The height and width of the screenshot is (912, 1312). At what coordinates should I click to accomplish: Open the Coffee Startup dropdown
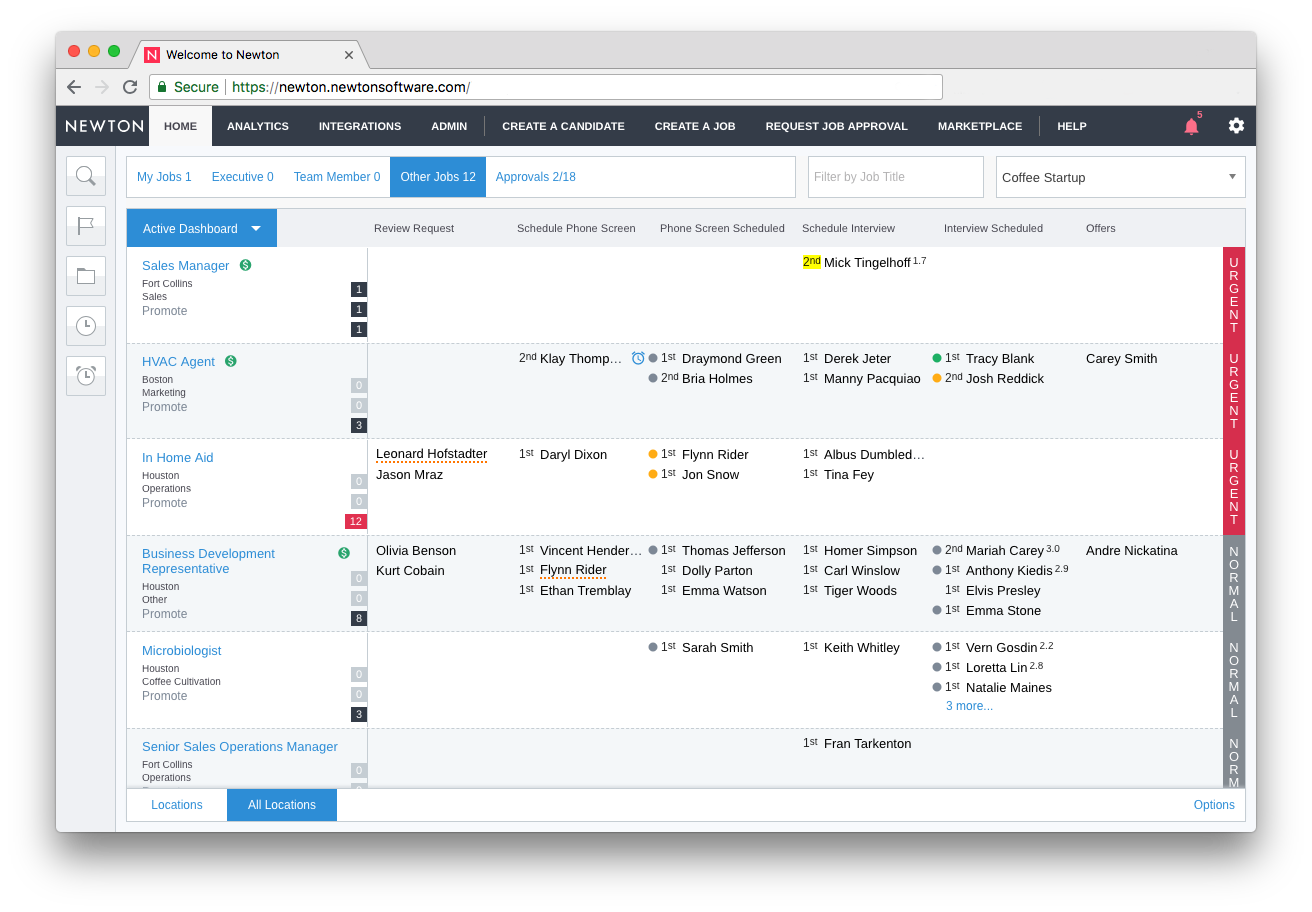(1120, 177)
